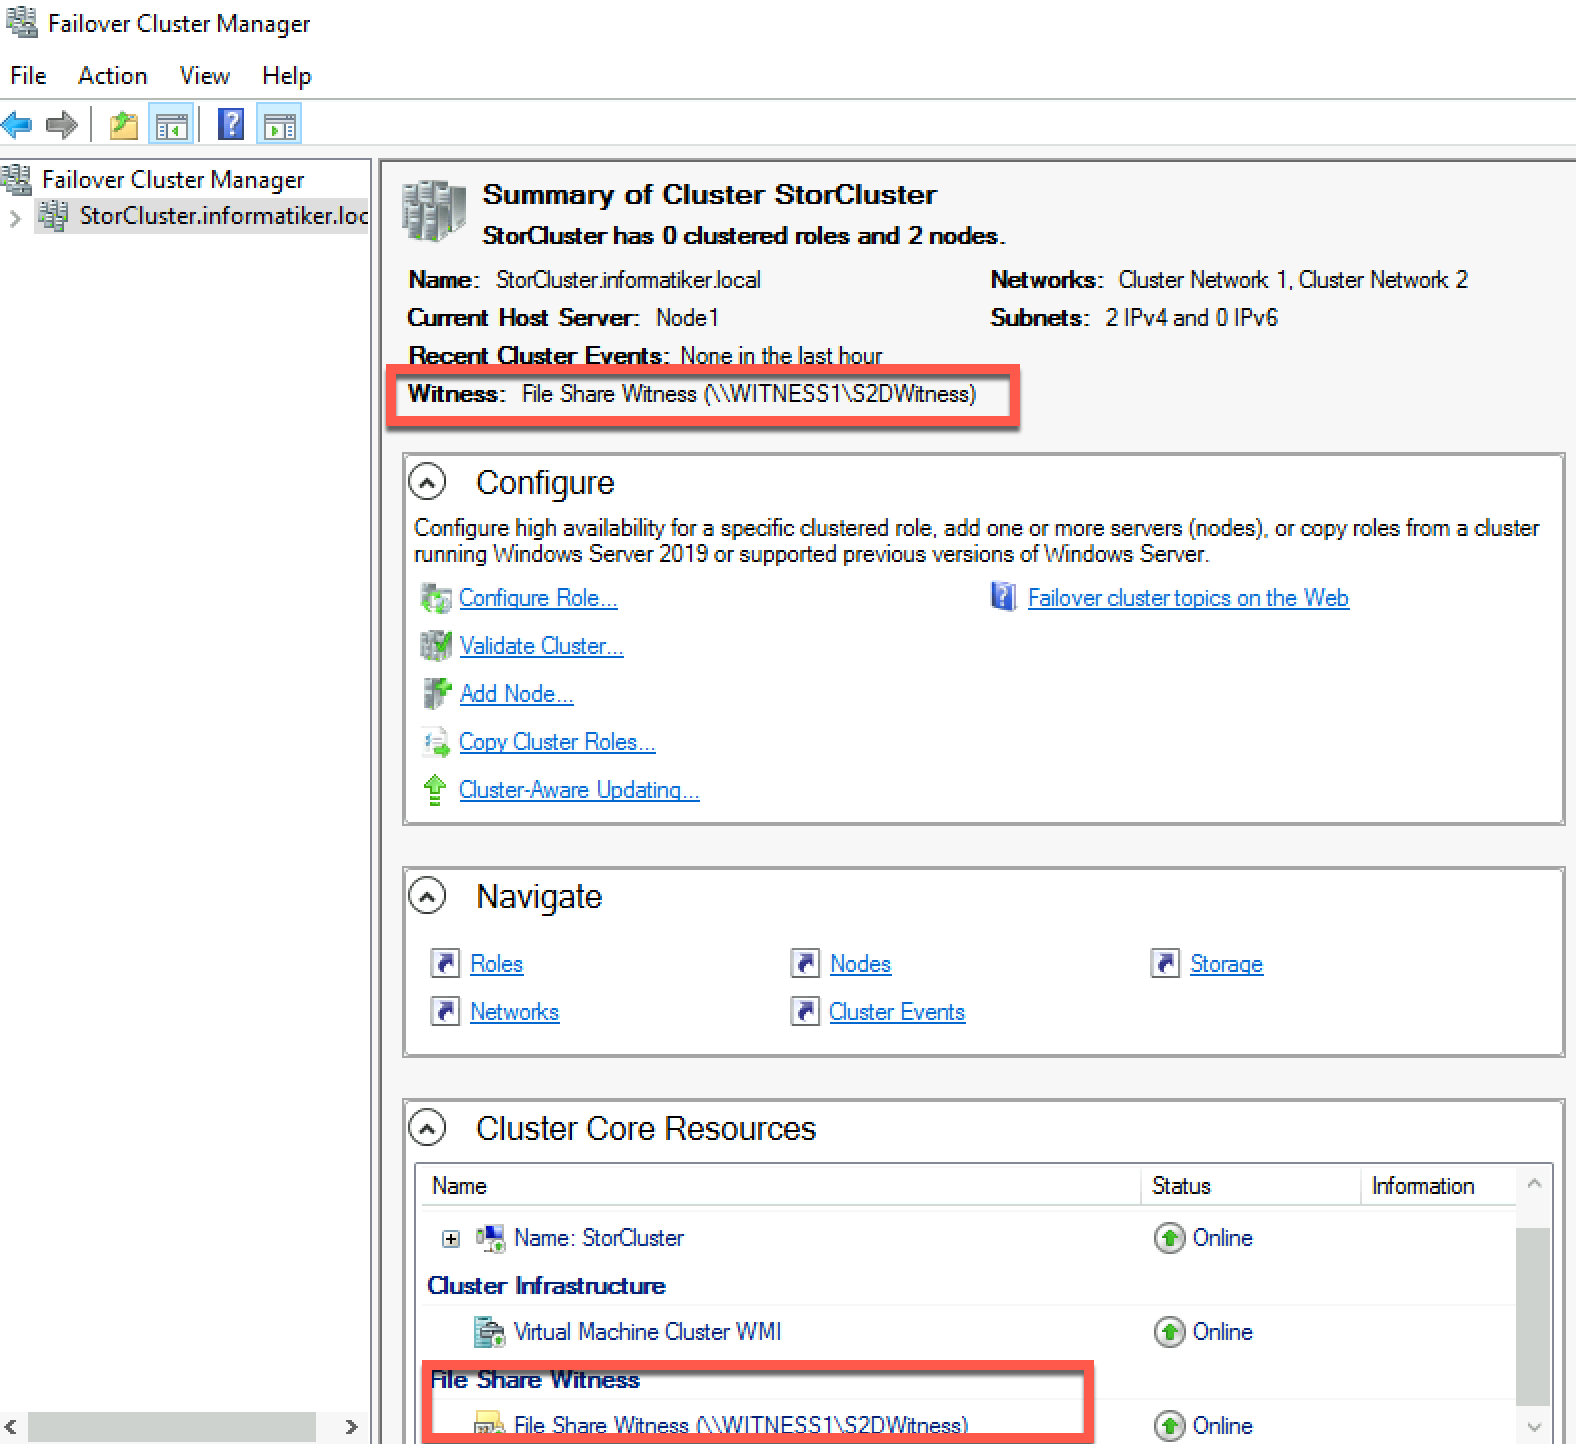Image resolution: width=1576 pixels, height=1444 pixels.
Task: Click the resources list scroll down arrow
Action: [1534, 1426]
